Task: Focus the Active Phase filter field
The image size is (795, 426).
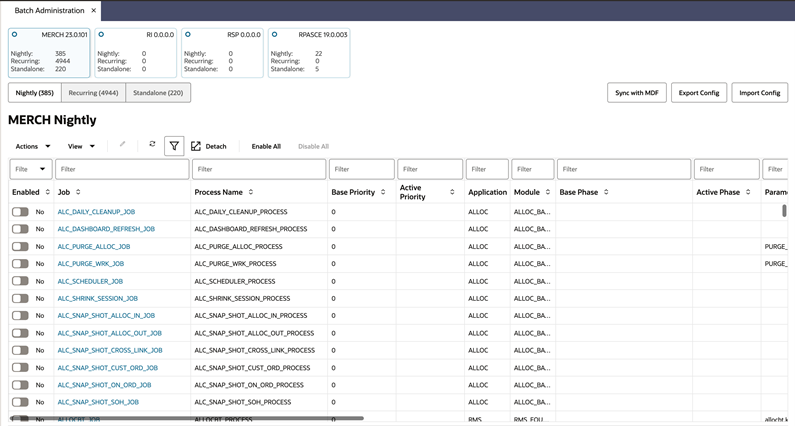Action: [x=727, y=169]
